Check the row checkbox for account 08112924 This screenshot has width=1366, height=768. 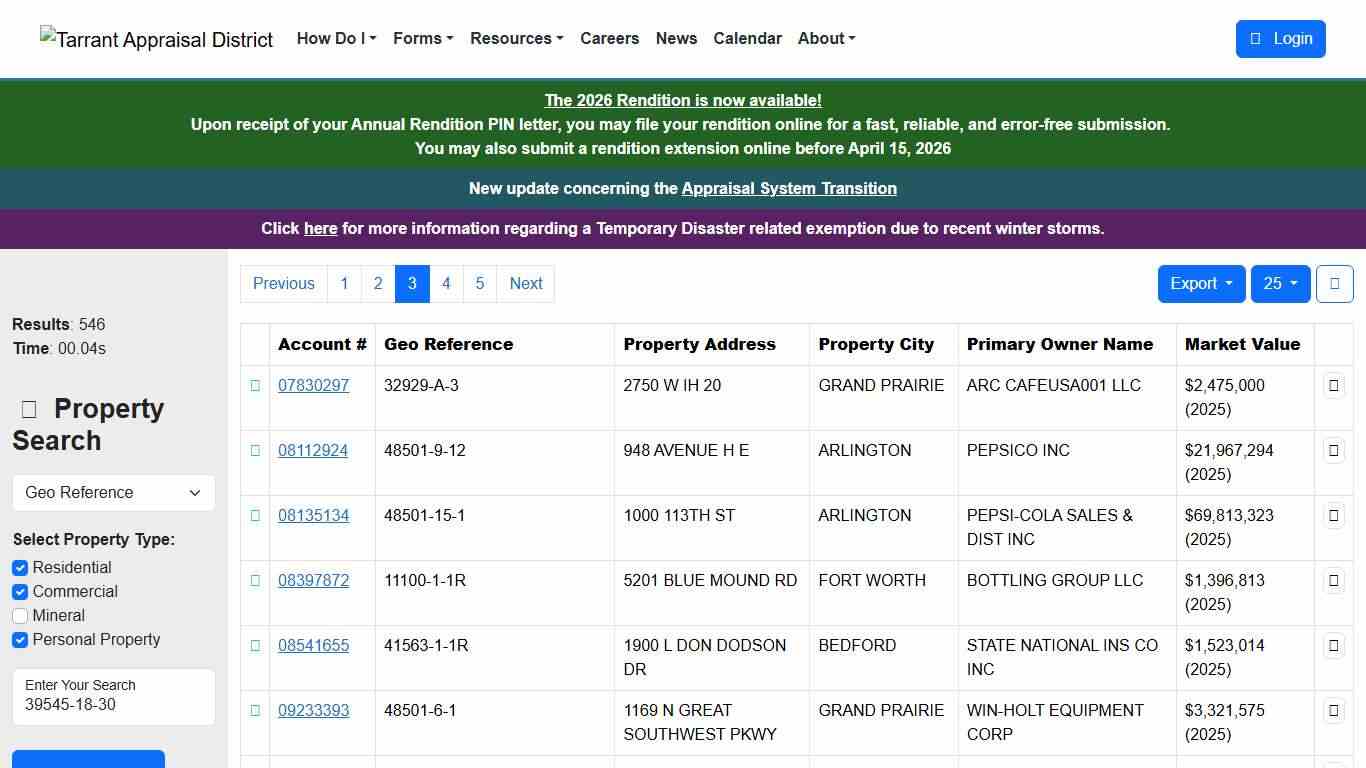(256, 450)
